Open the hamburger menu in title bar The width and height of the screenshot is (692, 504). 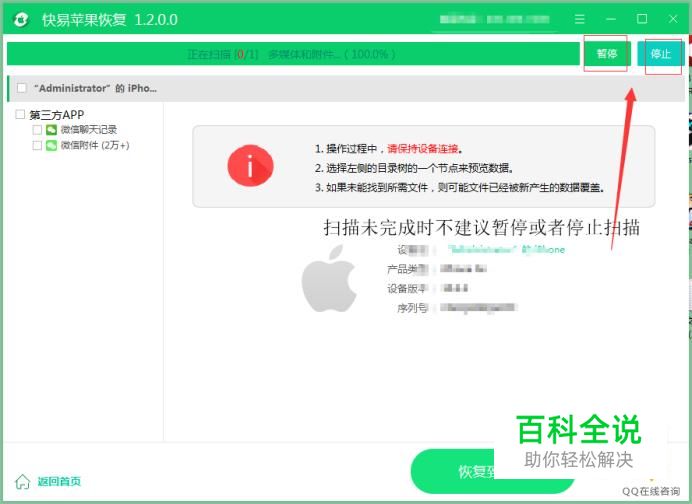(580, 19)
